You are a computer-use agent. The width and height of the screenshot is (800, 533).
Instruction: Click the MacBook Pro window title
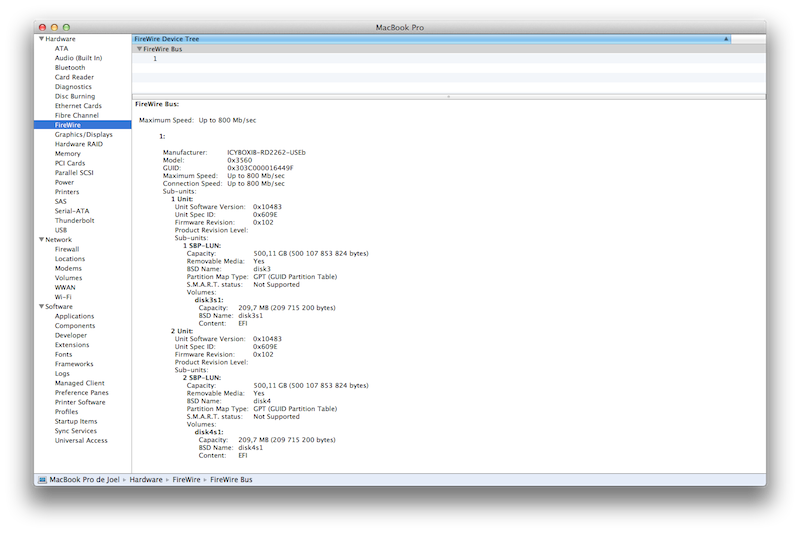click(x=399, y=28)
